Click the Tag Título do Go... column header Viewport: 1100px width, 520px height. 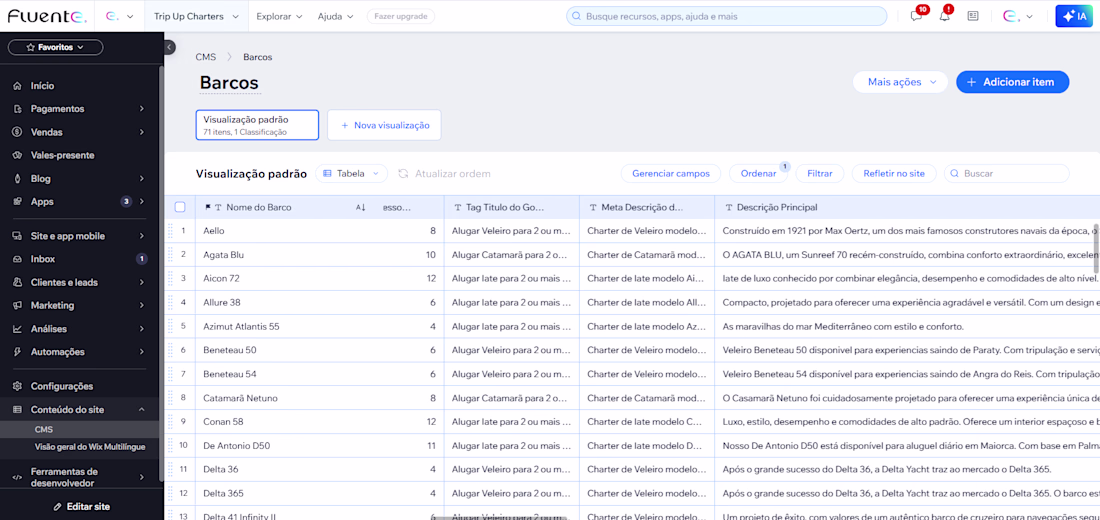point(511,207)
